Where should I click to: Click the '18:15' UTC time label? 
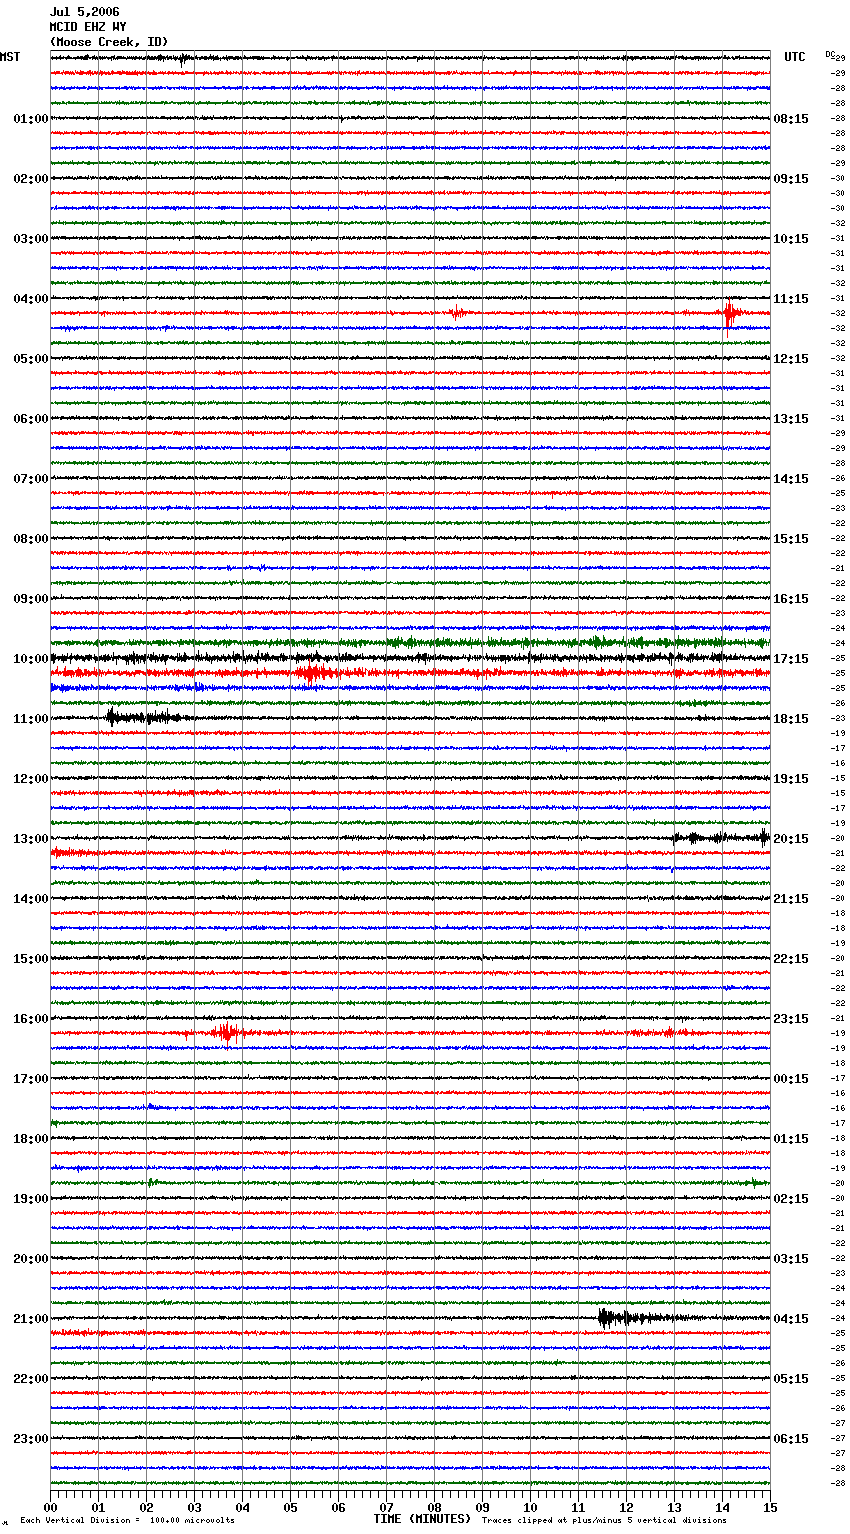click(x=791, y=719)
